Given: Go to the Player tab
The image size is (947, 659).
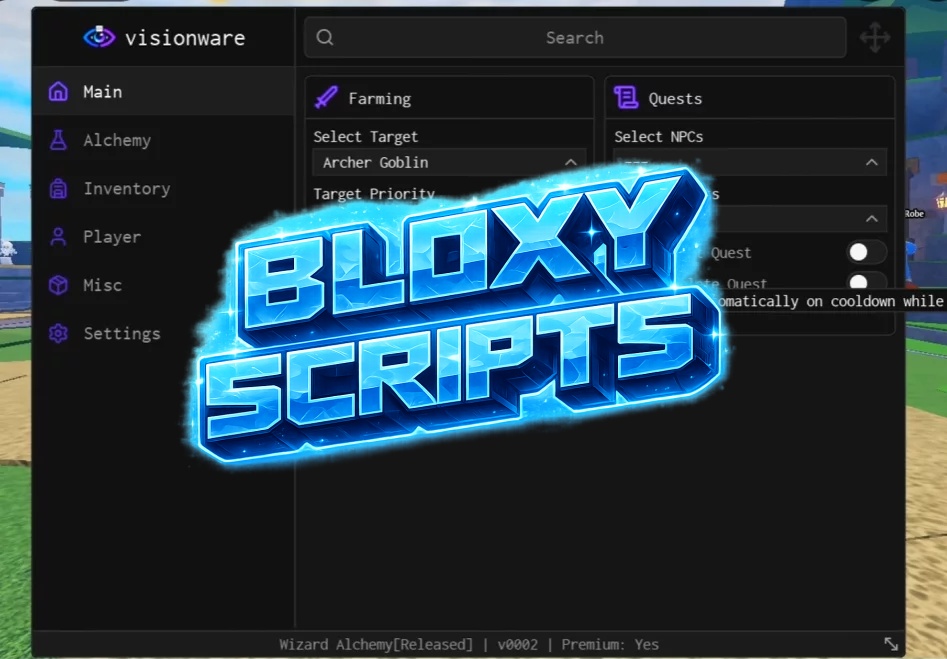Looking at the screenshot, I should [163, 237].
